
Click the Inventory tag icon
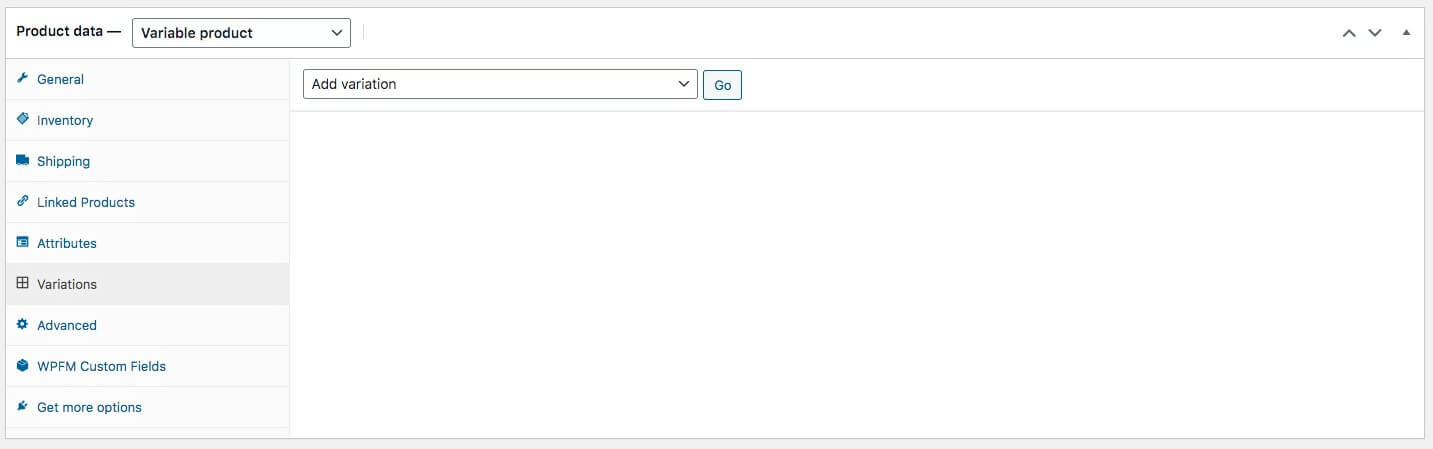pos(23,120)
